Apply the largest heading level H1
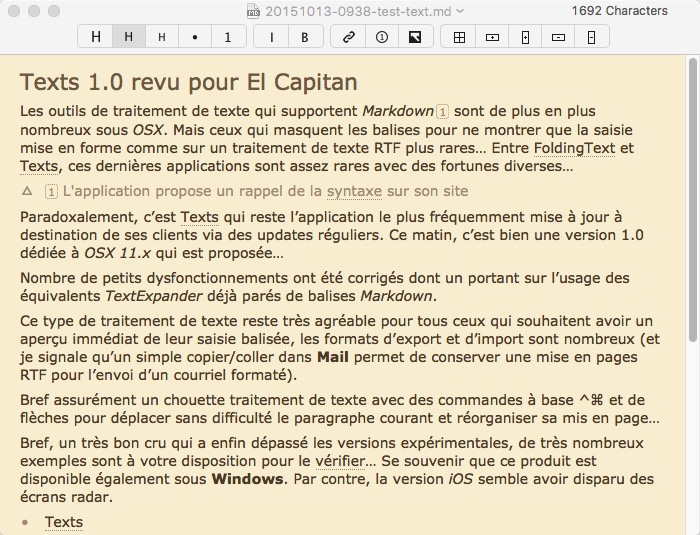This screenshot has height=535, width=700. (96, 37)
